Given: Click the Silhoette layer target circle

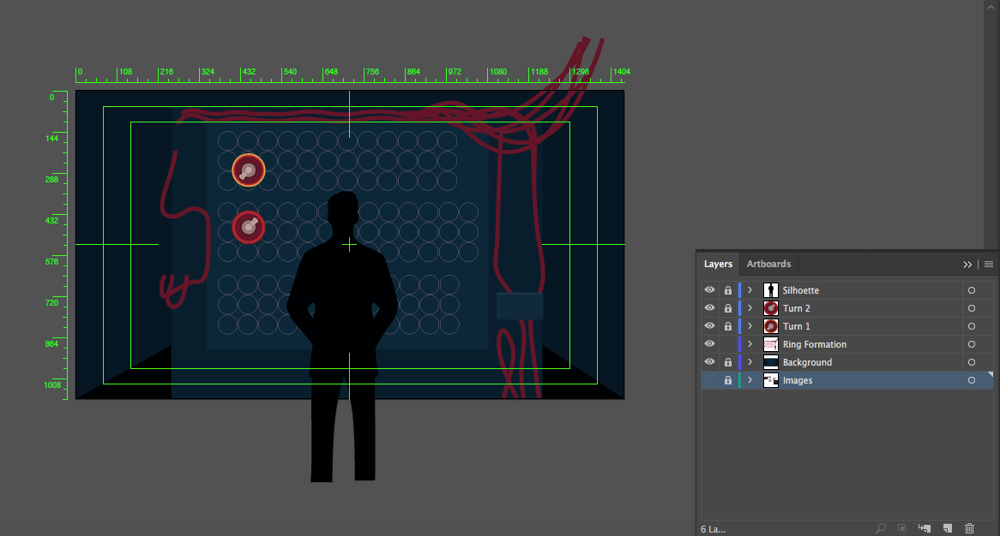Looking at the screenshot, I should coord(971,290).
